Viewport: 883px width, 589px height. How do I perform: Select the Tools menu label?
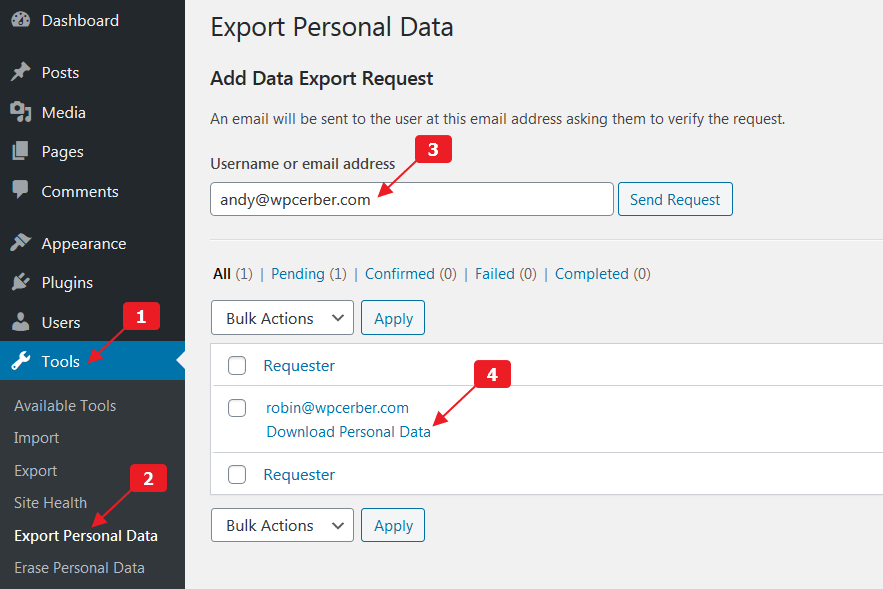pyautogui.click(x=60, y=362)
